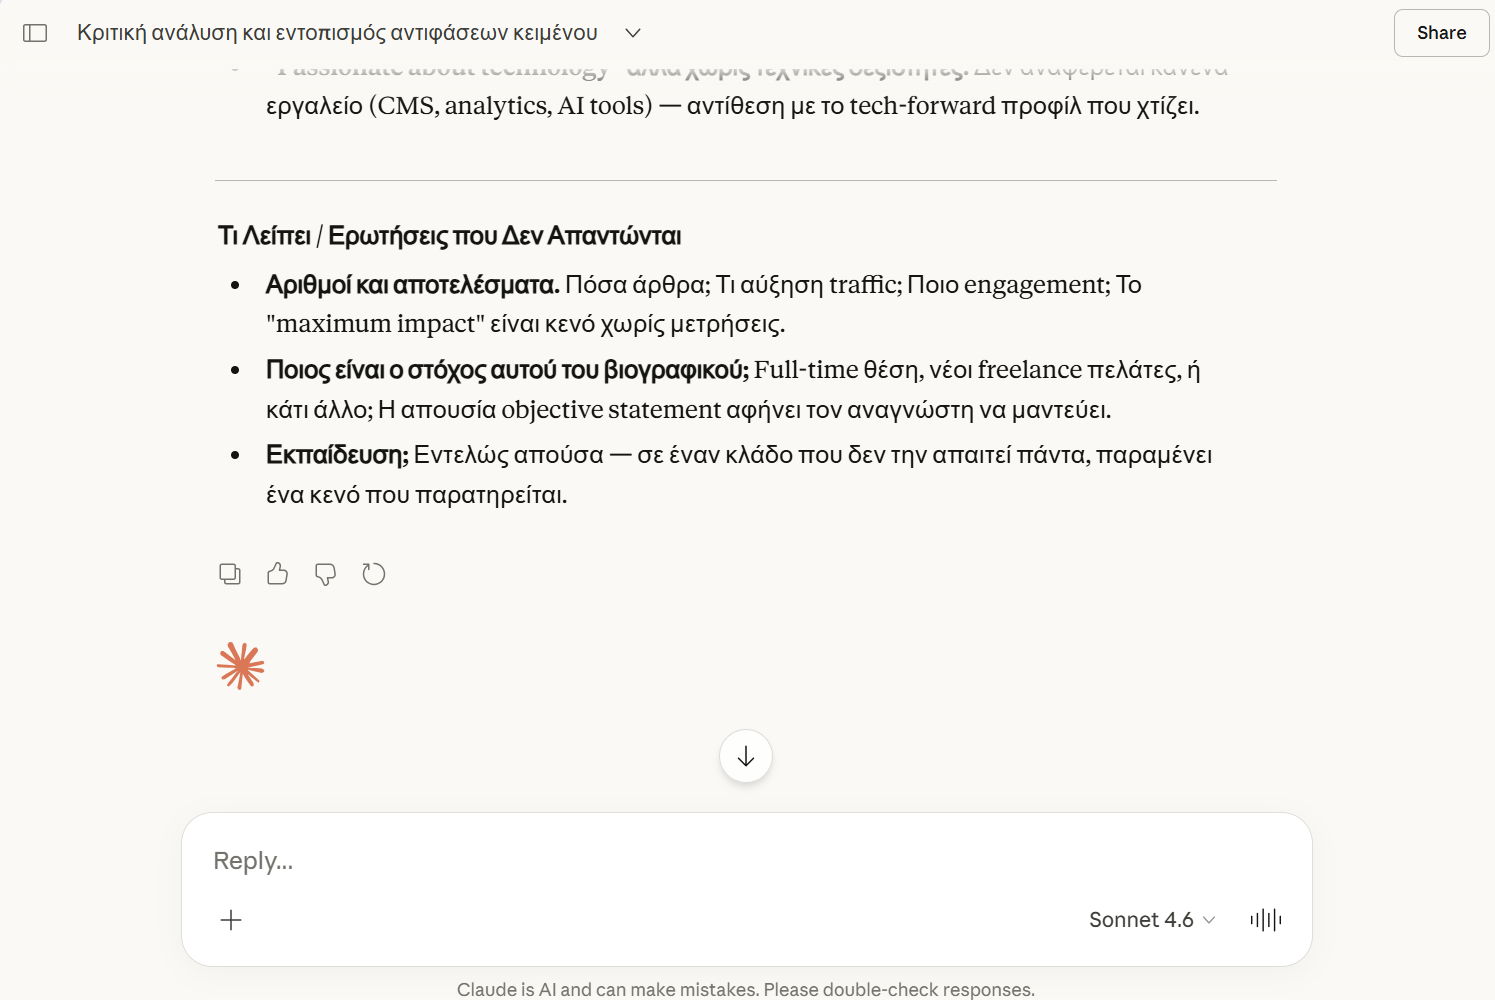Start voice mode with the waveform icon
Image resolution: width=1495 pixels, height=1000 pixels.
pyautogui.click(x=1265, y=920)
